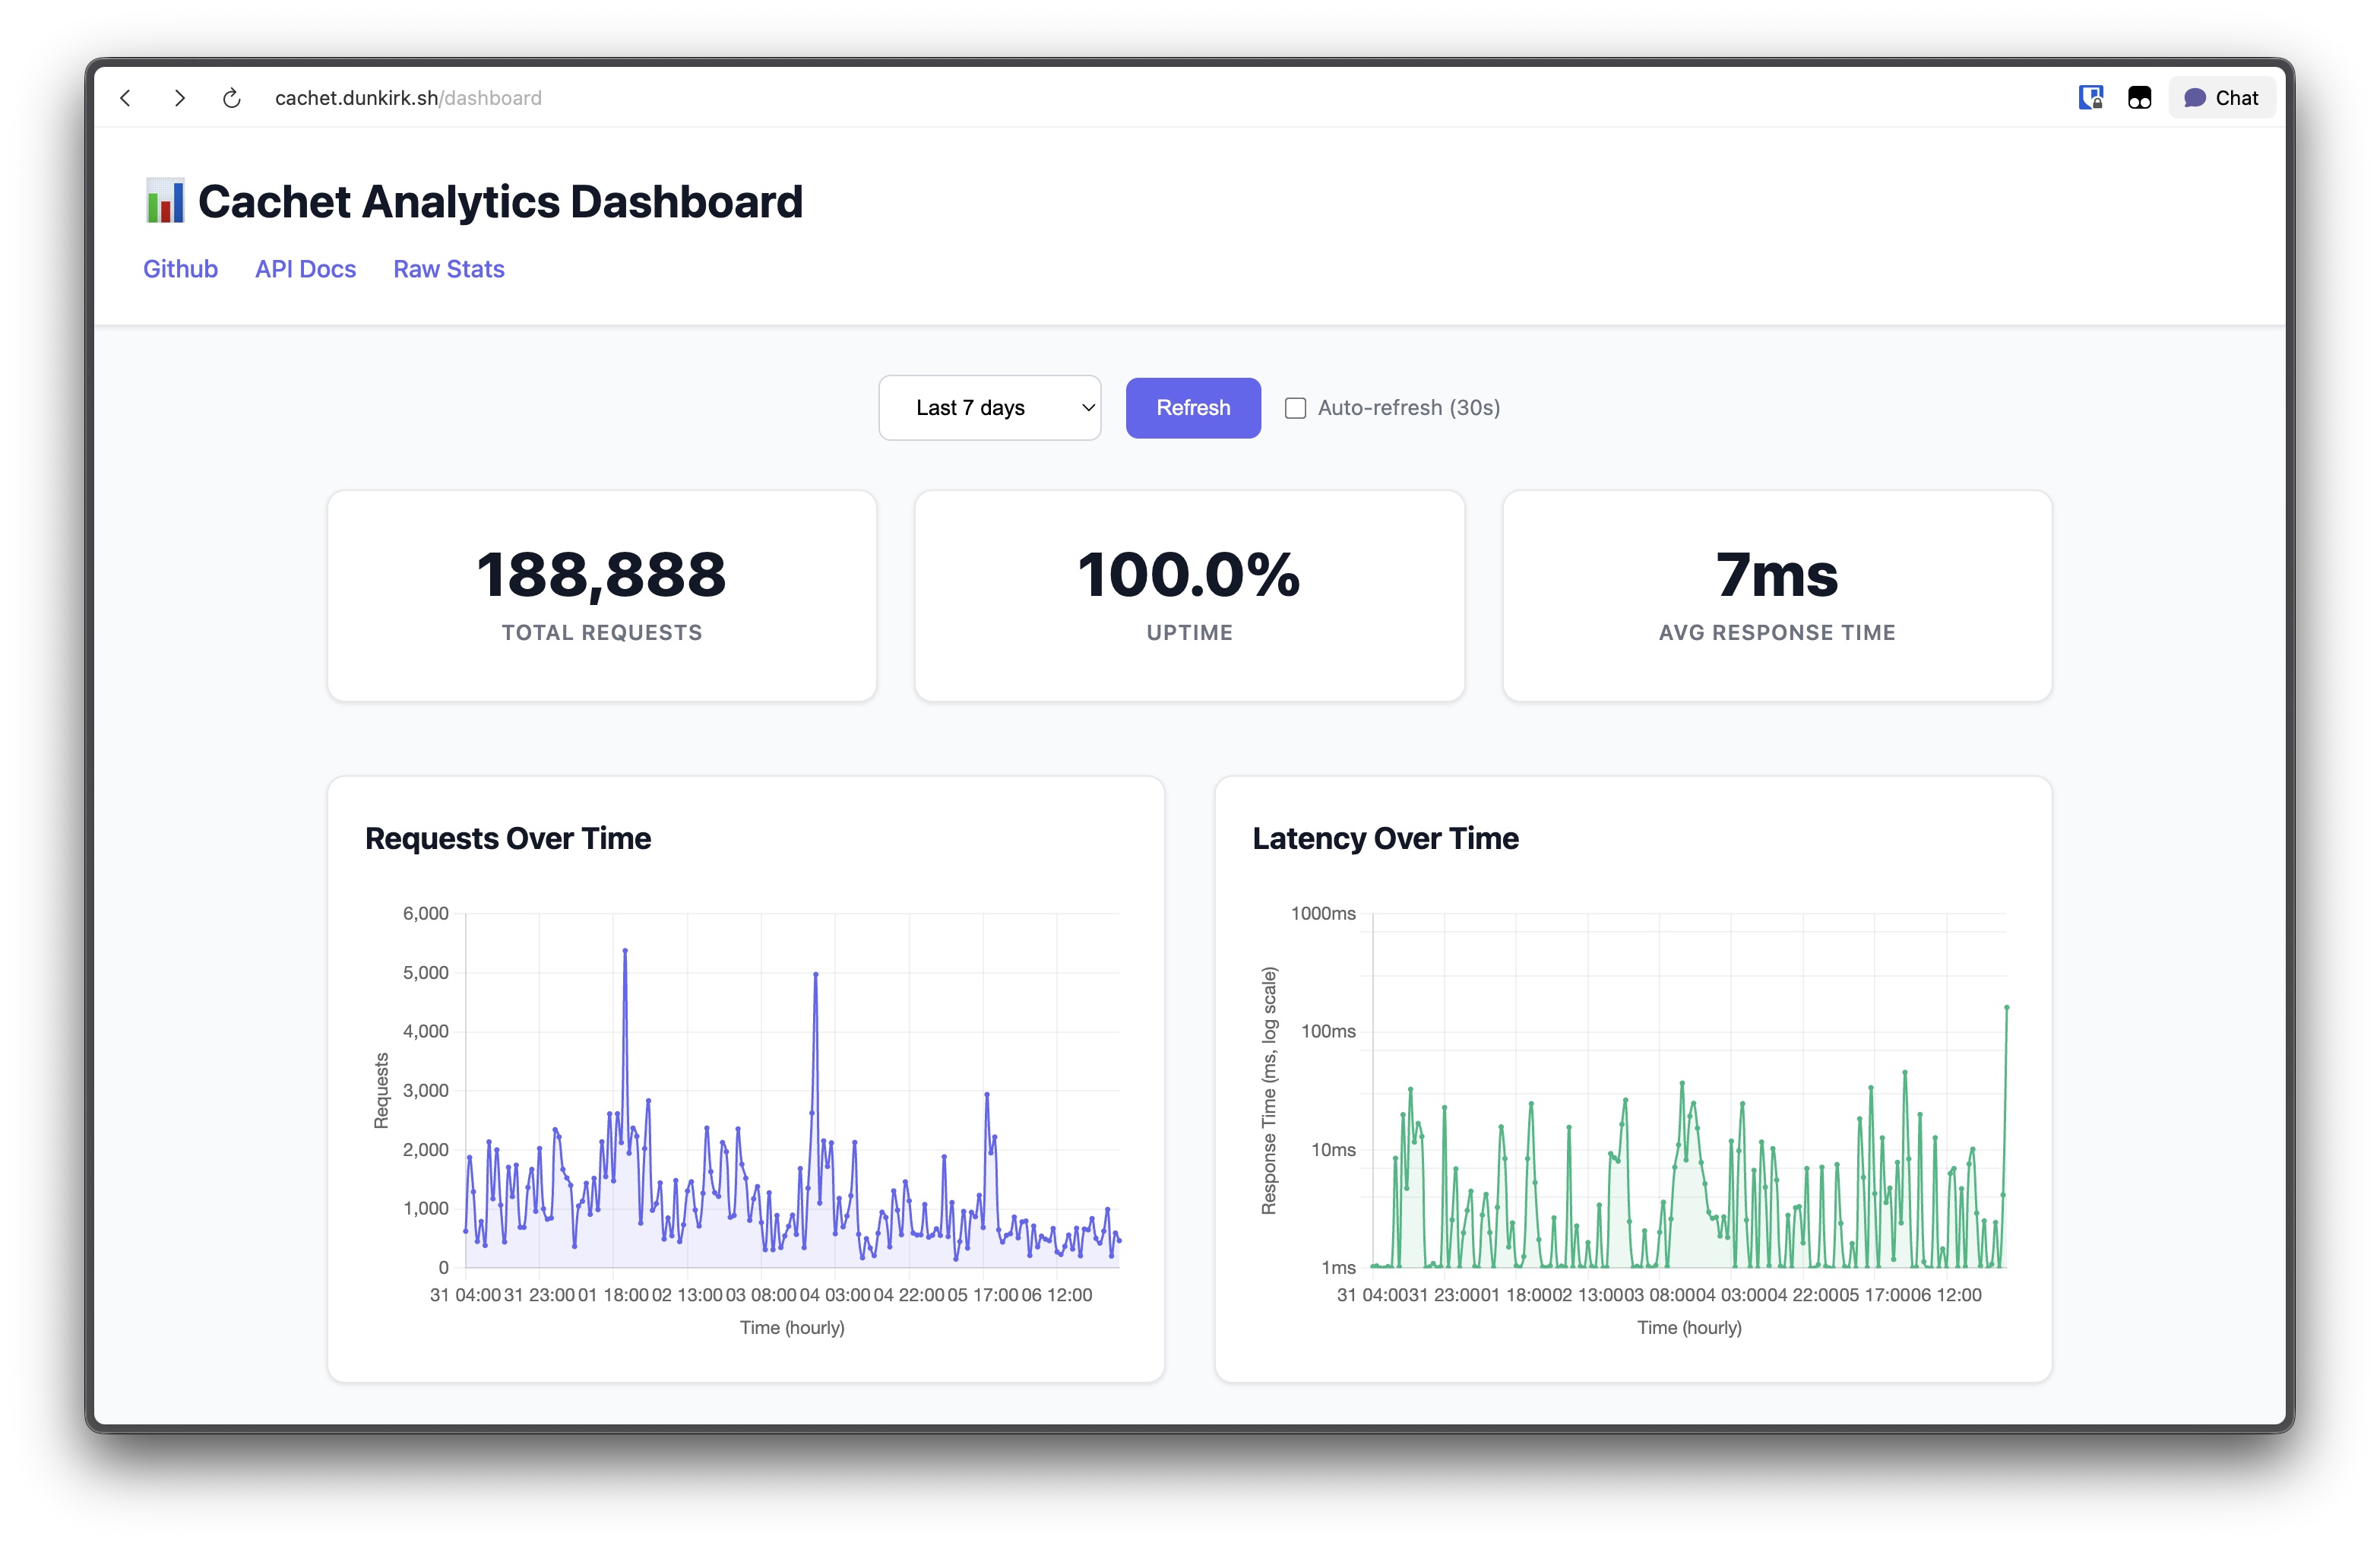Enable the Auto-refresh (30s) checkbox
2380x1546 pixels.
[x=1295, y=407]
